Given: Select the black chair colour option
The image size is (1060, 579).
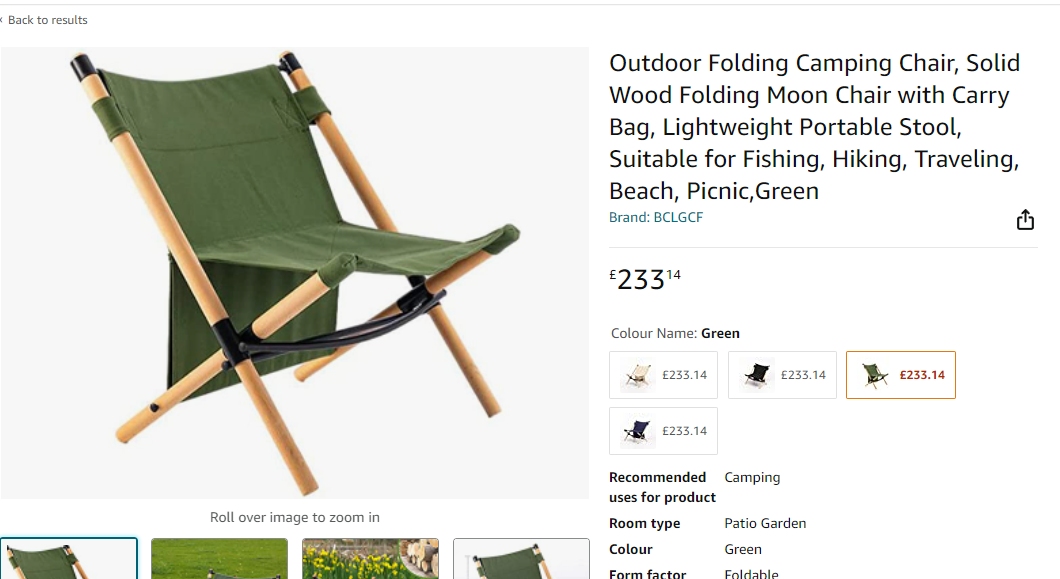Looking at the screenshot, I should [782, 375].
